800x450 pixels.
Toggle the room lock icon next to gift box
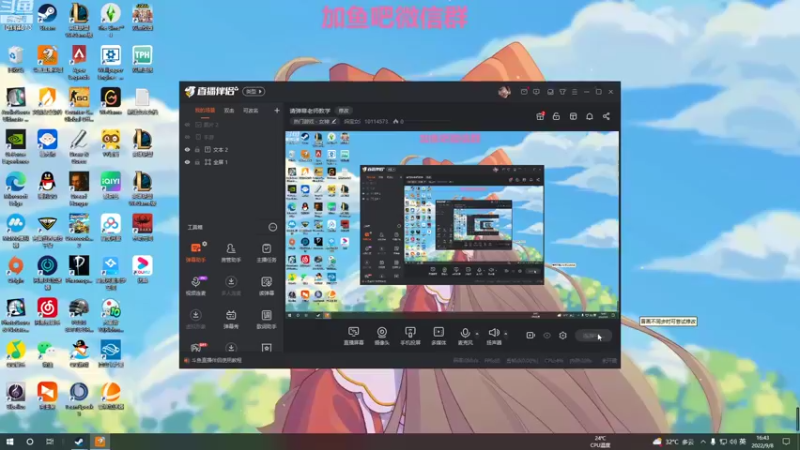(x=556, y=116)
